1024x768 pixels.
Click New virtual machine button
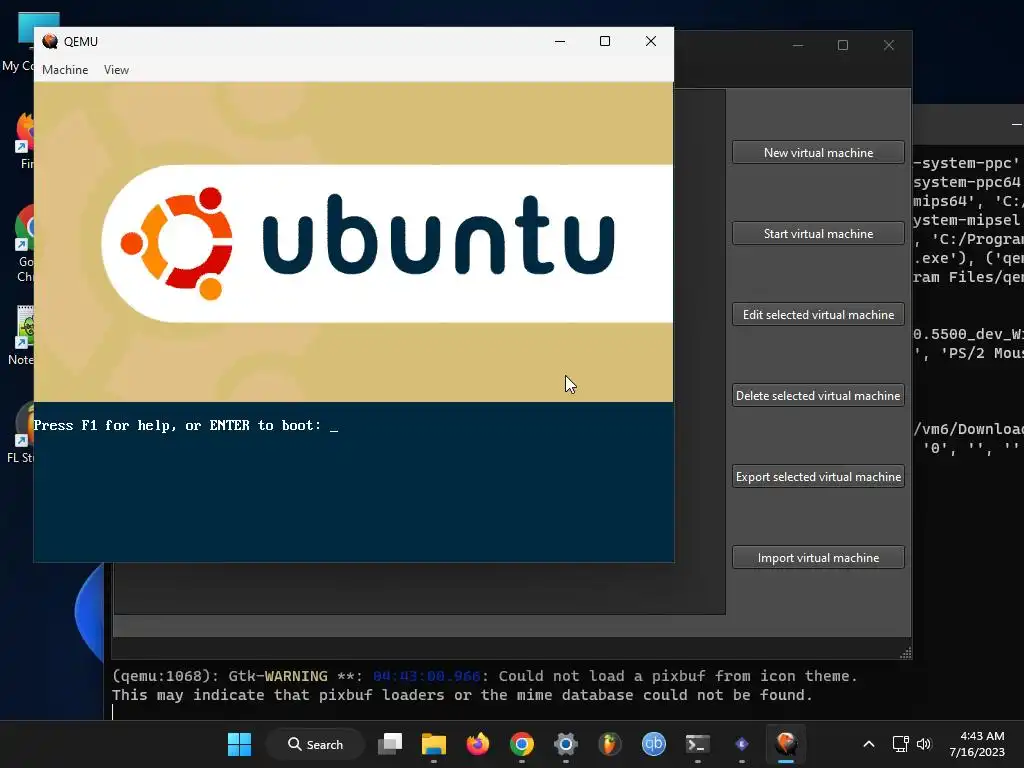click(818, 153)
